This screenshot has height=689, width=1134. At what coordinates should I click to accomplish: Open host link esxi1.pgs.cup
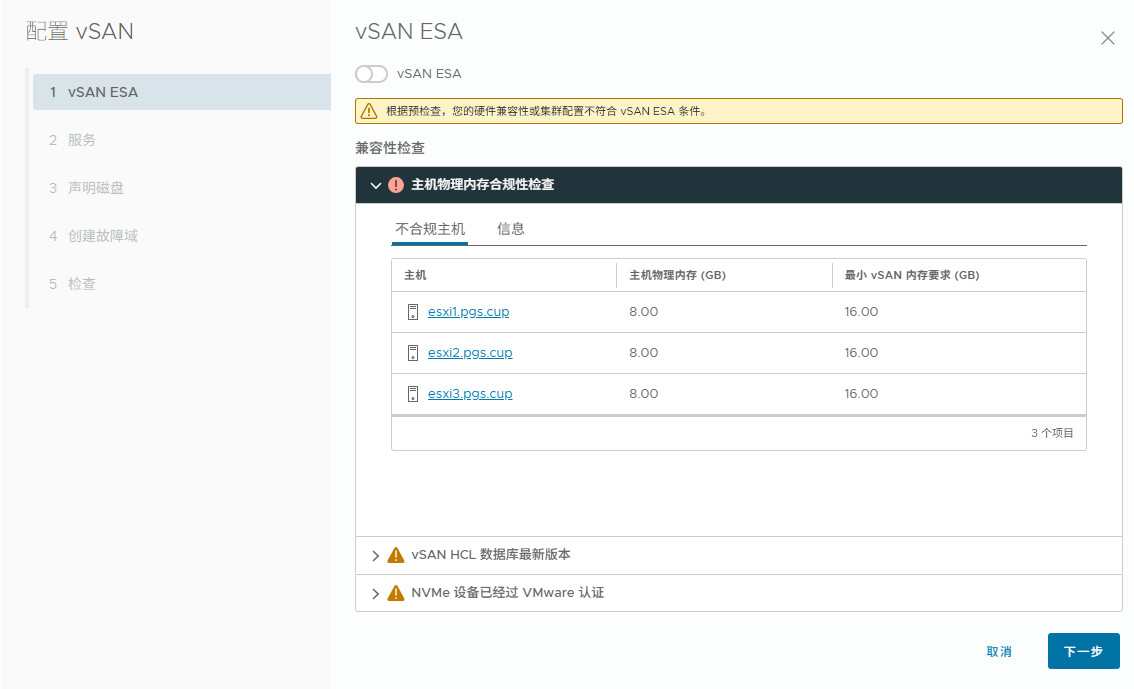(x=469, y=312)
